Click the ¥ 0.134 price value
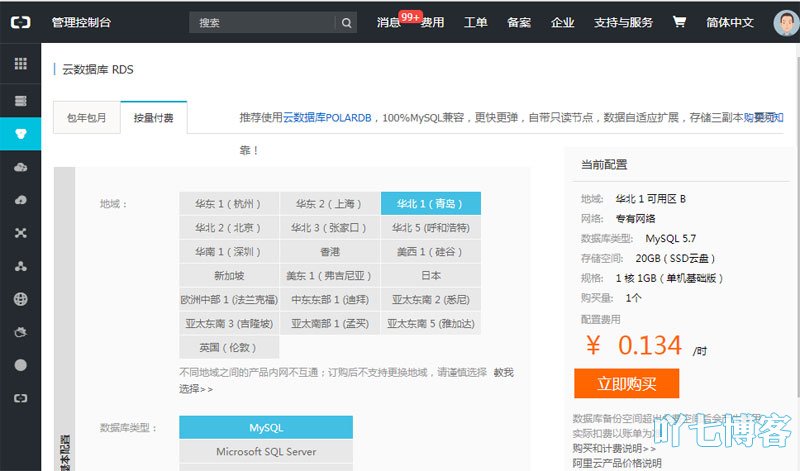This screenshot has height=471, width=800. 634,345
